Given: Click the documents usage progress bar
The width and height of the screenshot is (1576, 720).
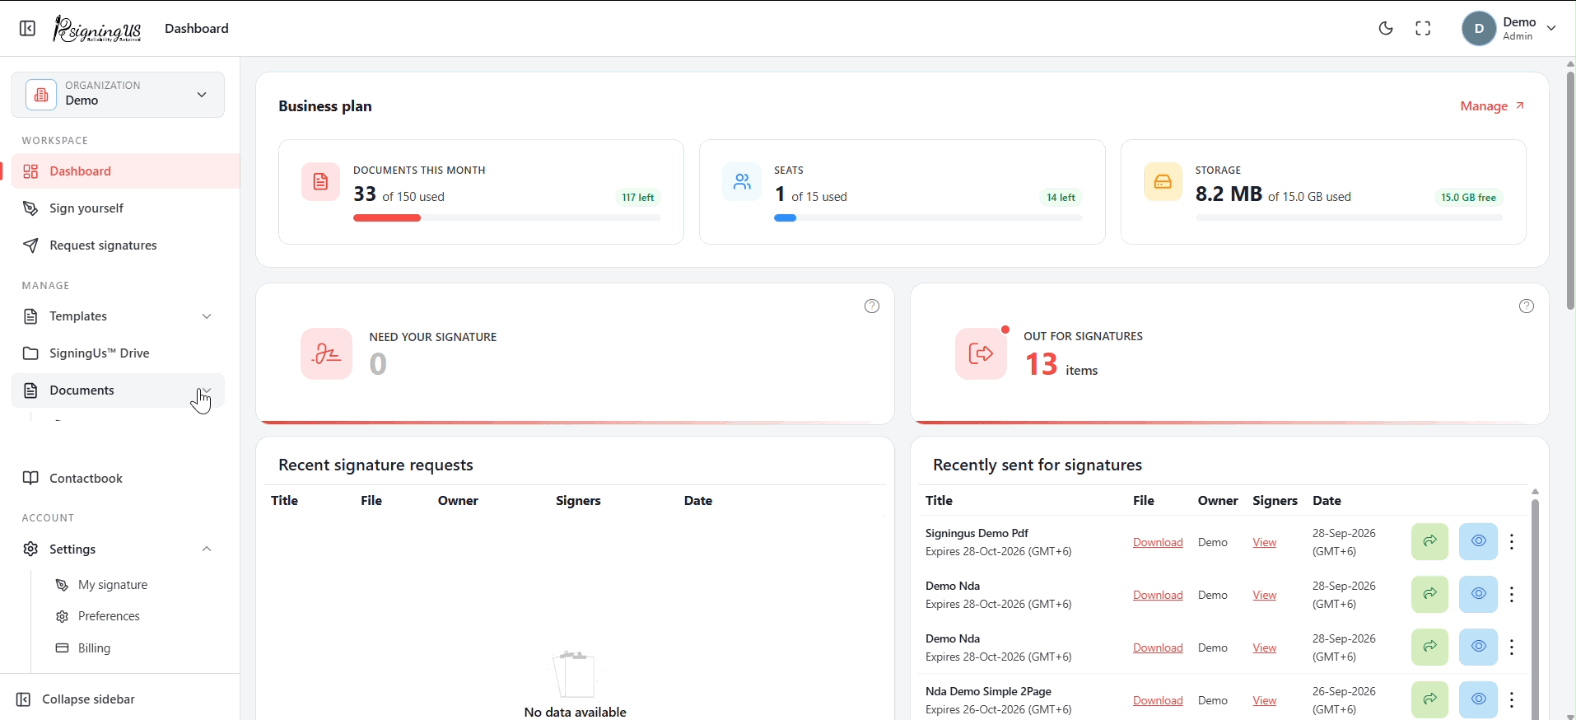Looking at the screenshot, I should pyautogui.click(x=507, y=218).
